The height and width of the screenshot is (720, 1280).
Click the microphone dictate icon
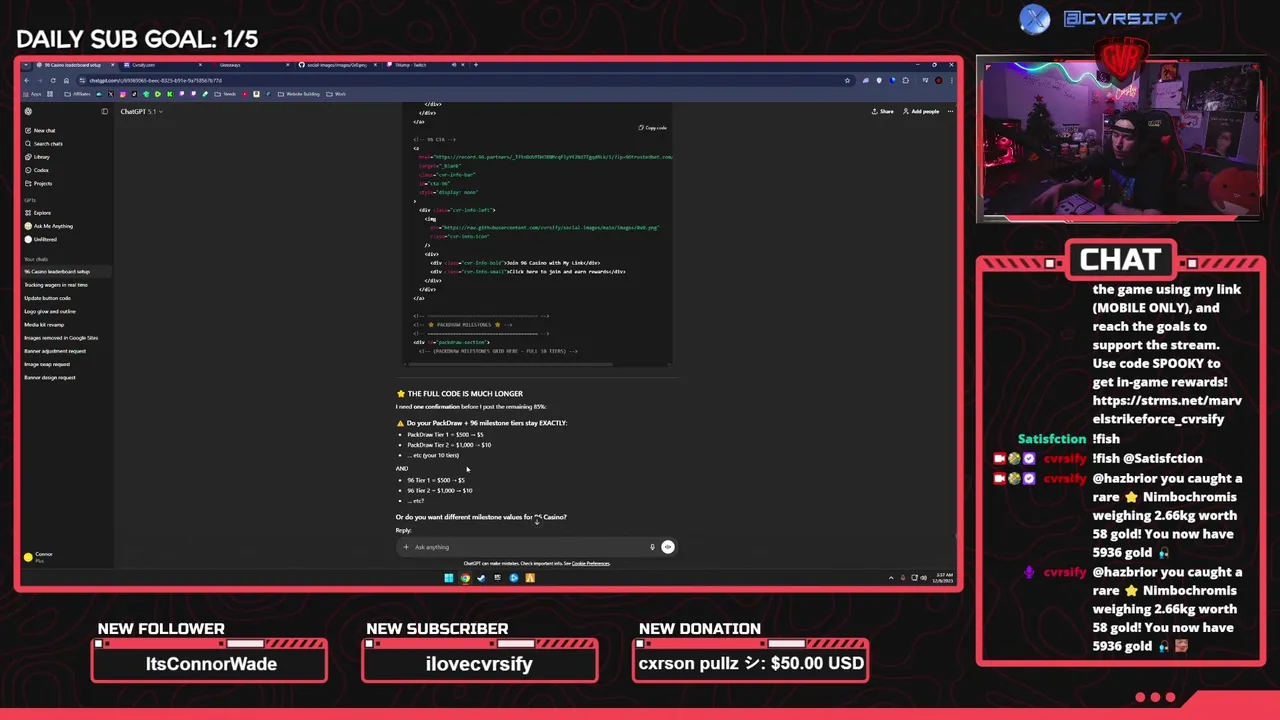tap(652, 547)
